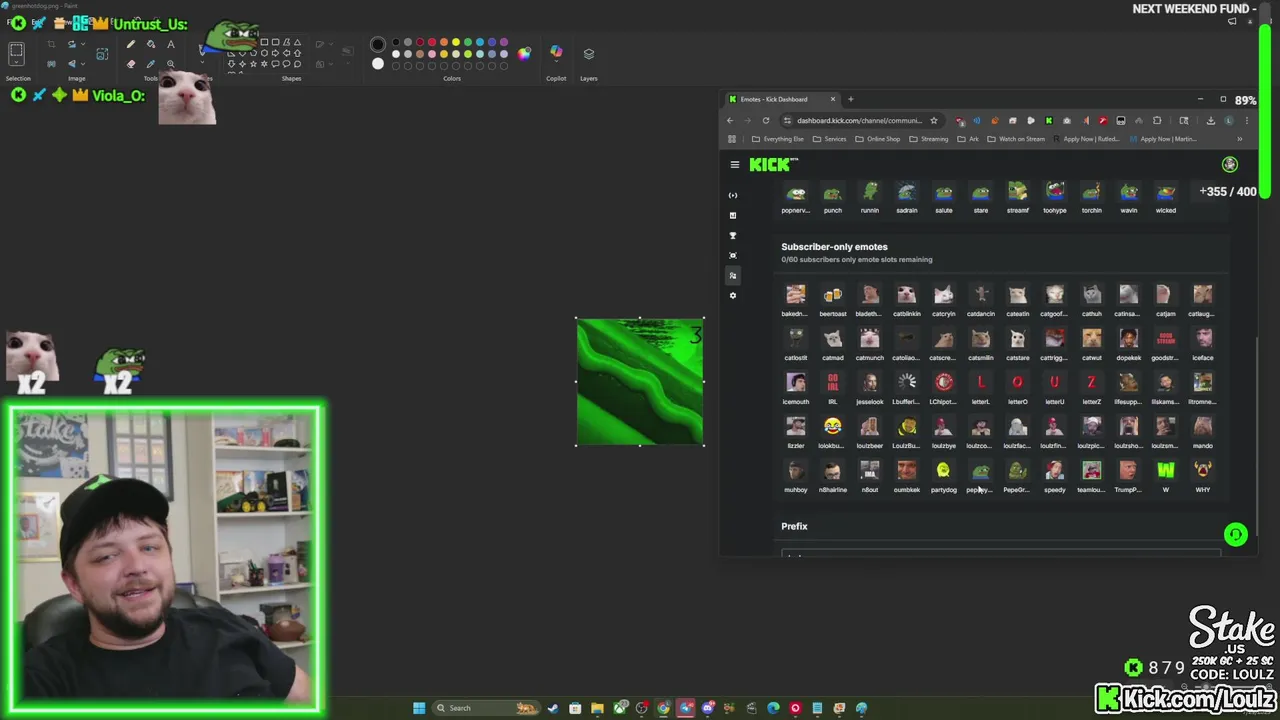Screen dimensions: 1280x720
Task: Open Copilot menu in Paint
Action: click(x=556, y=53)
